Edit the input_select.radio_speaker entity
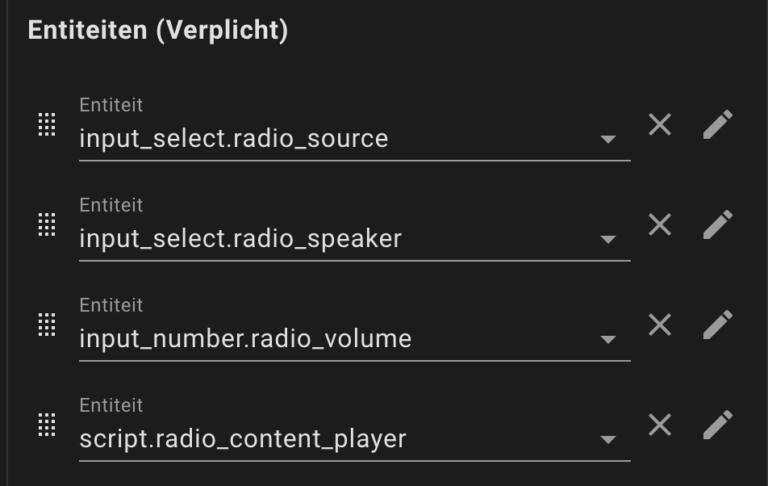 tap(718, 224)
